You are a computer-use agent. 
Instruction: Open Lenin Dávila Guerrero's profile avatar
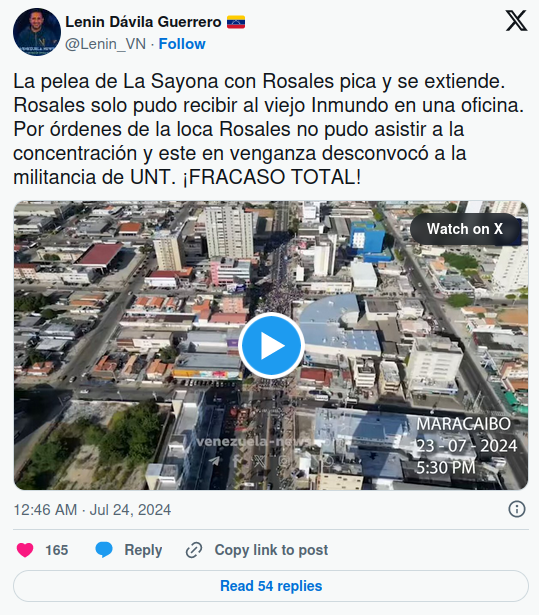[37, 32]
